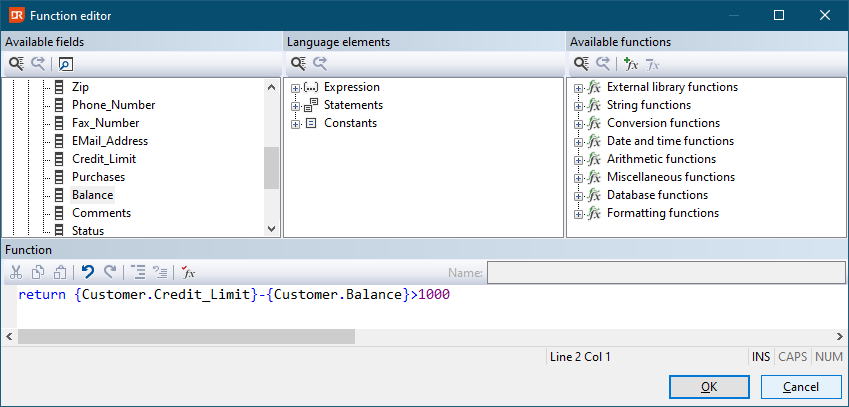Viewport: 849px width, 407px height.
Task: Click the greyed-out fx icon in Available functions toolbar
Action: tap(652, 64)
